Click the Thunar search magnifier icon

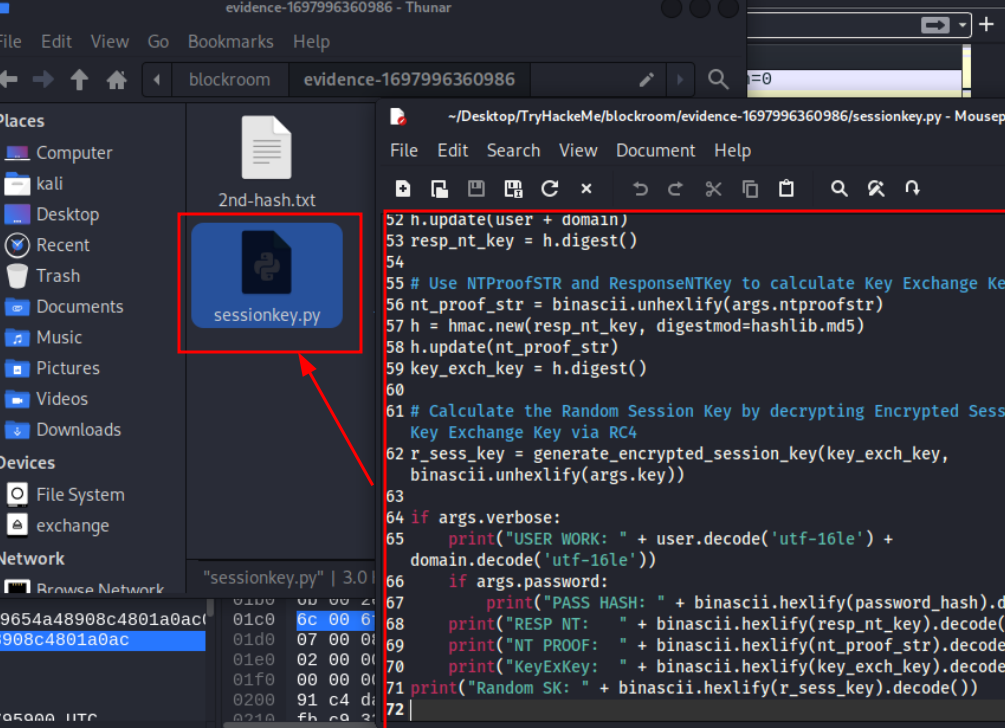718,79
